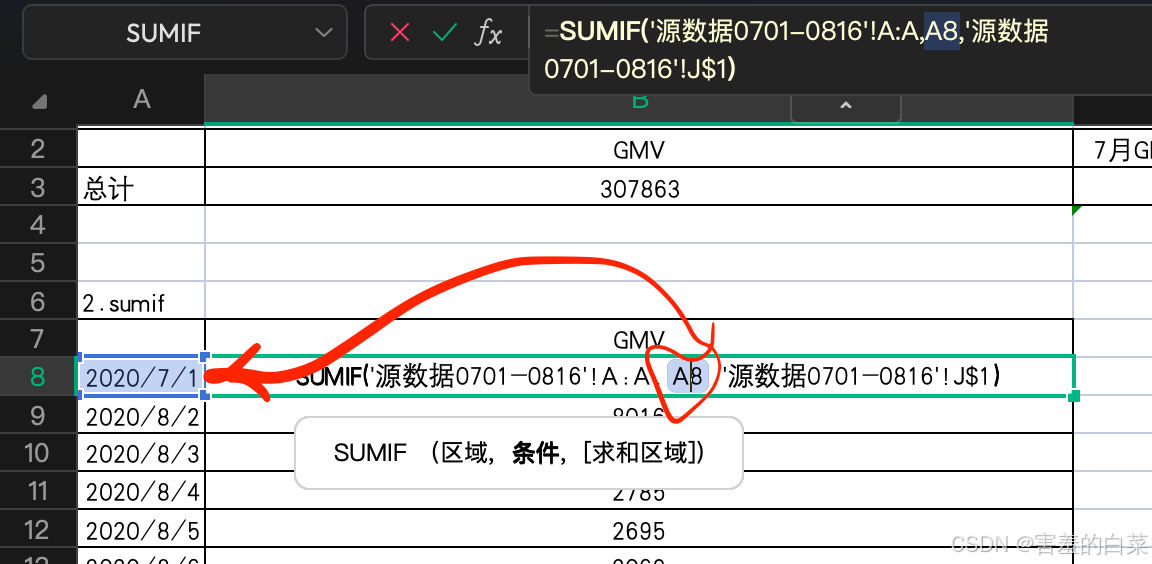Screen dimensions: 1152x564
Task: Click empty cell A4
Action: 141,225
